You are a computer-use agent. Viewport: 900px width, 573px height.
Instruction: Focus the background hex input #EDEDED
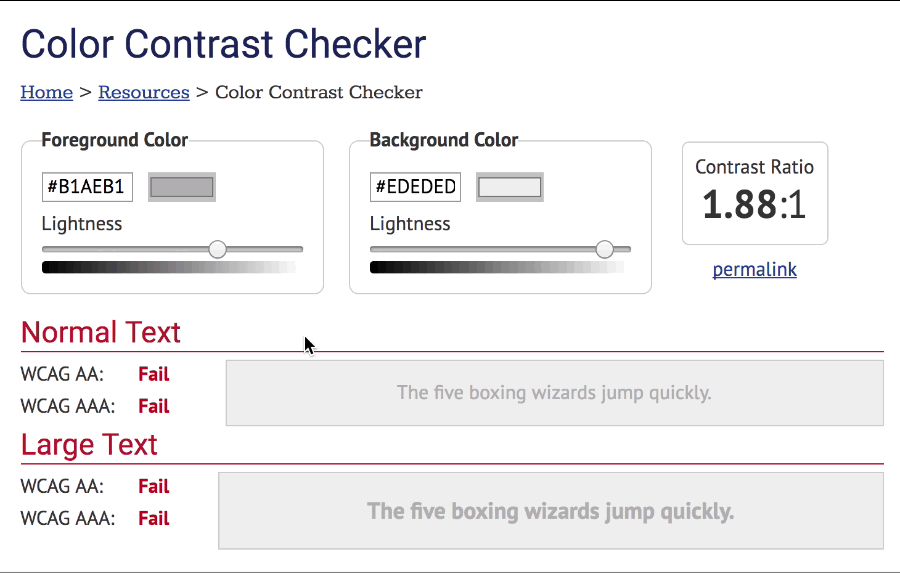[415, 187]
